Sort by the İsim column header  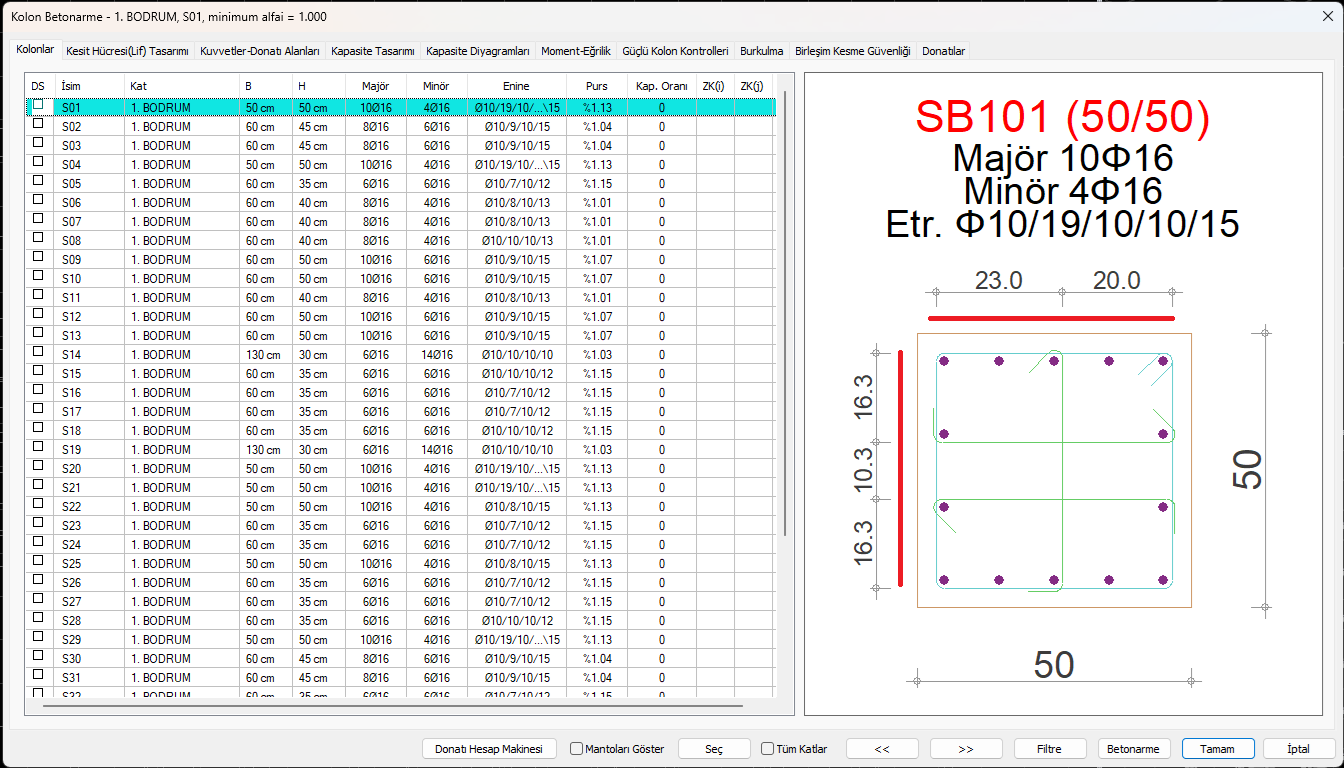89,86
